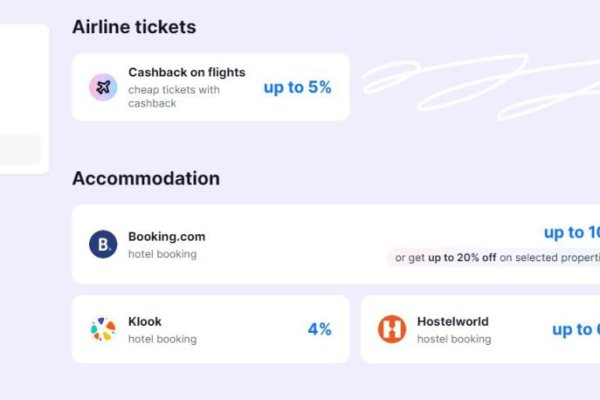Click the hostel booking subtitle under Hostelworld
This screenshot has width=600, height=400.
[x=454, y=339]
